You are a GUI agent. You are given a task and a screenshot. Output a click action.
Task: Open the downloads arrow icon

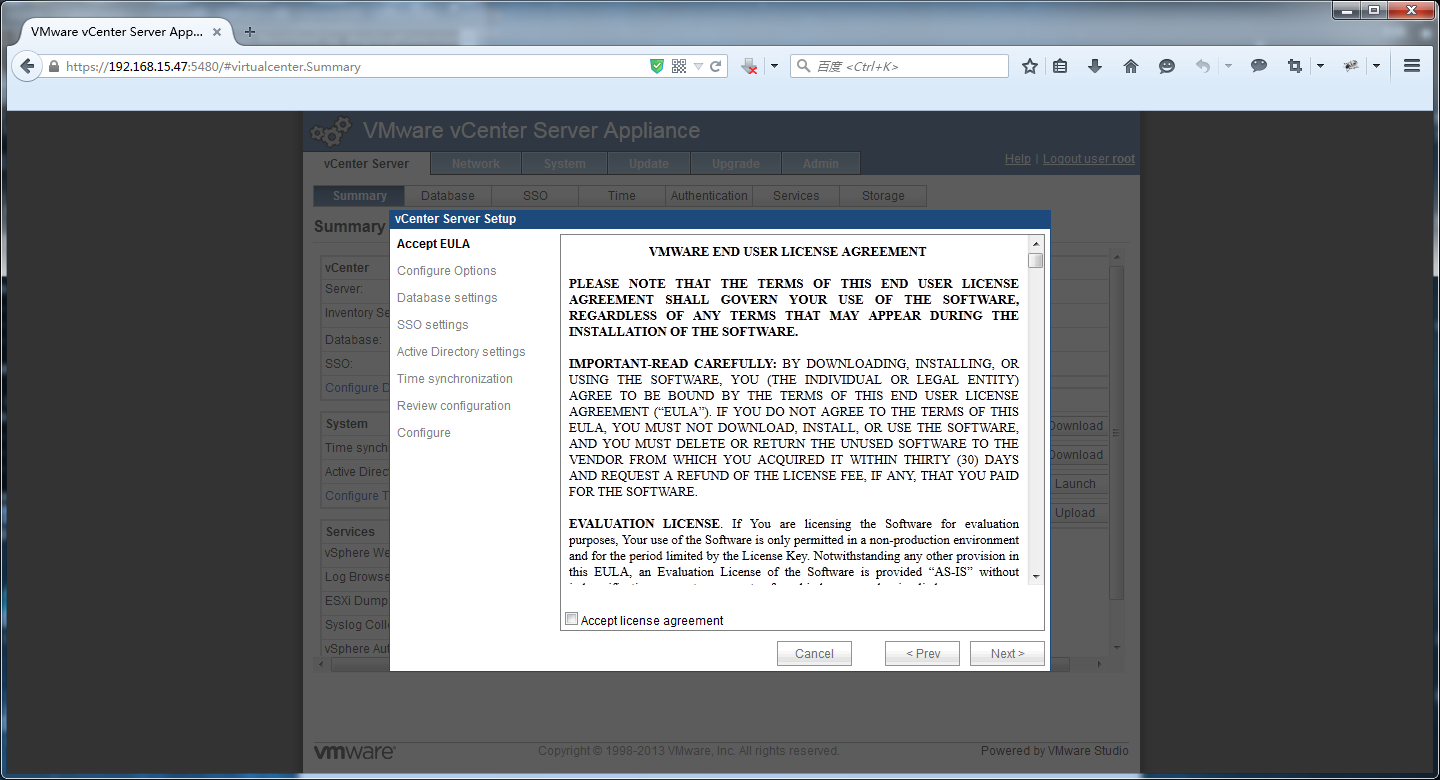[x=1095, y=66]
